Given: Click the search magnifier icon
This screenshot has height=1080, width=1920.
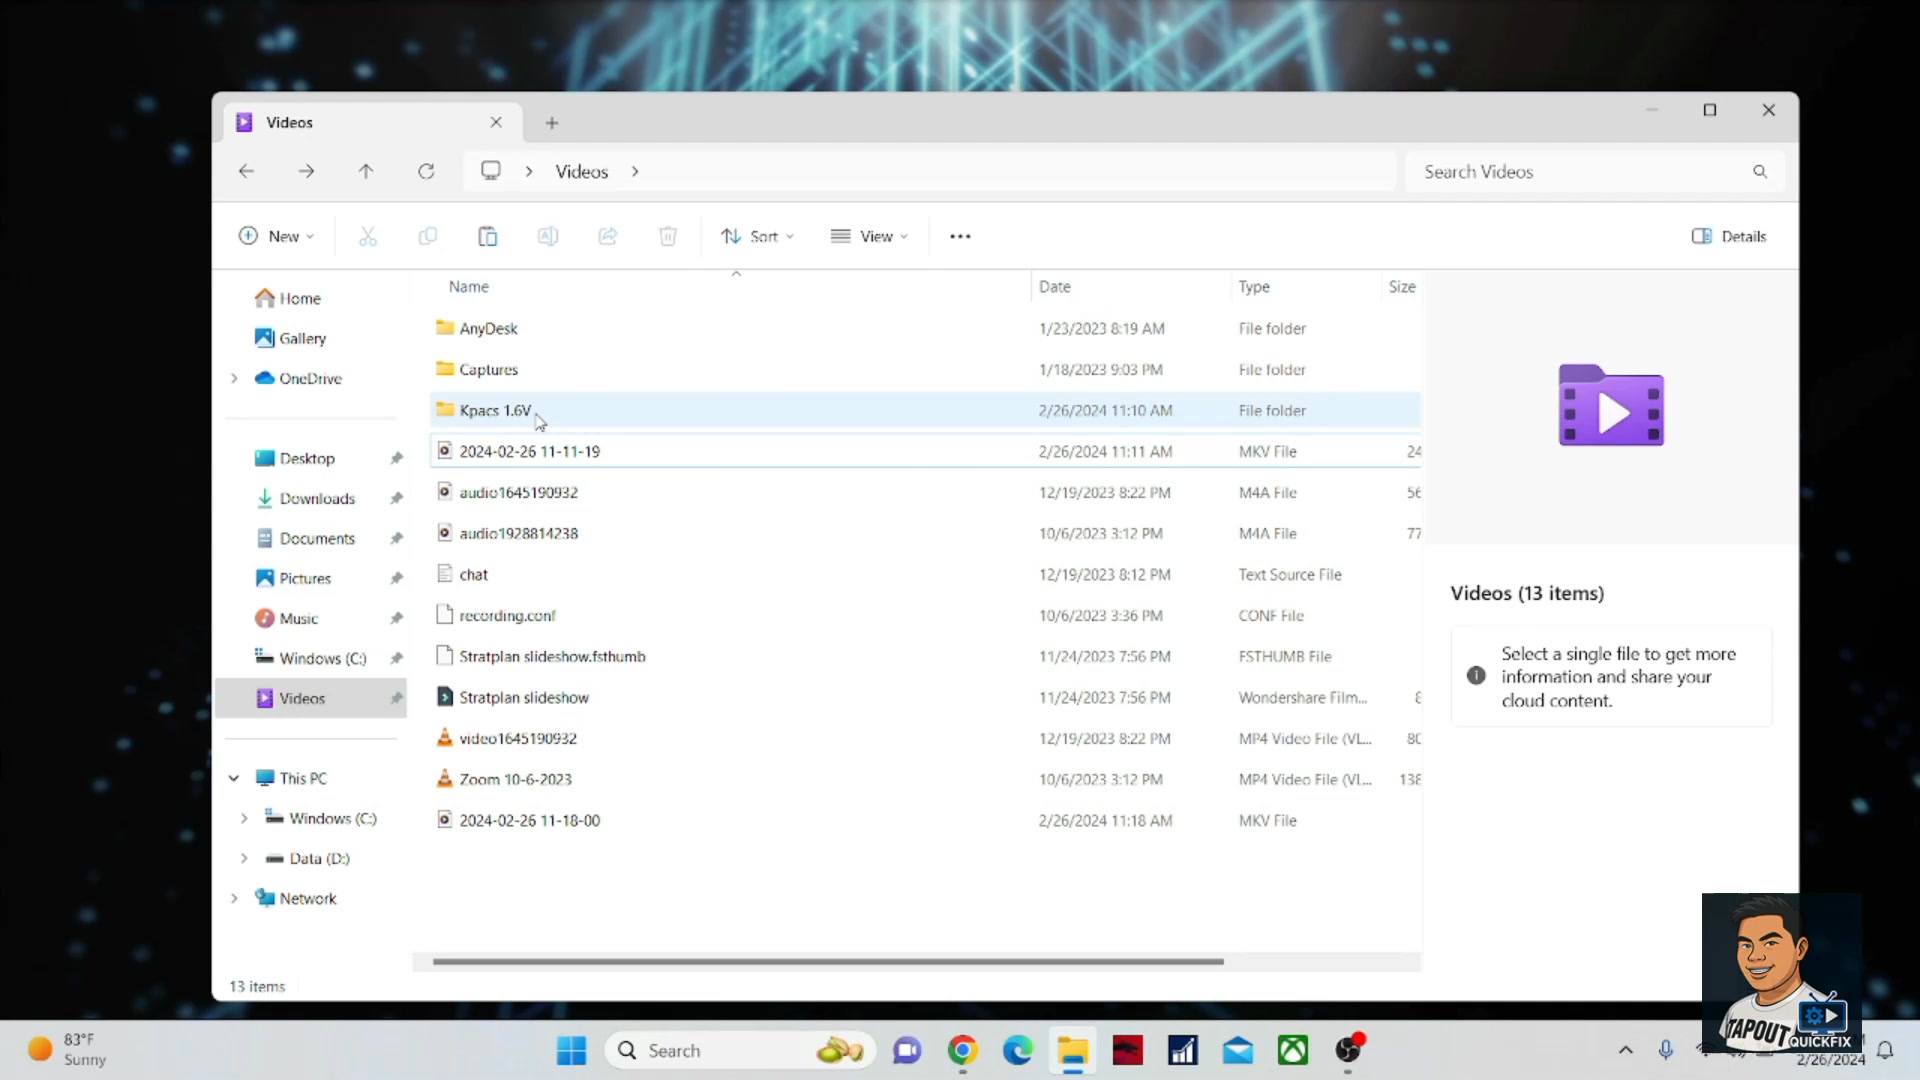Looking at the screenshot, I should pos(1760,172).
